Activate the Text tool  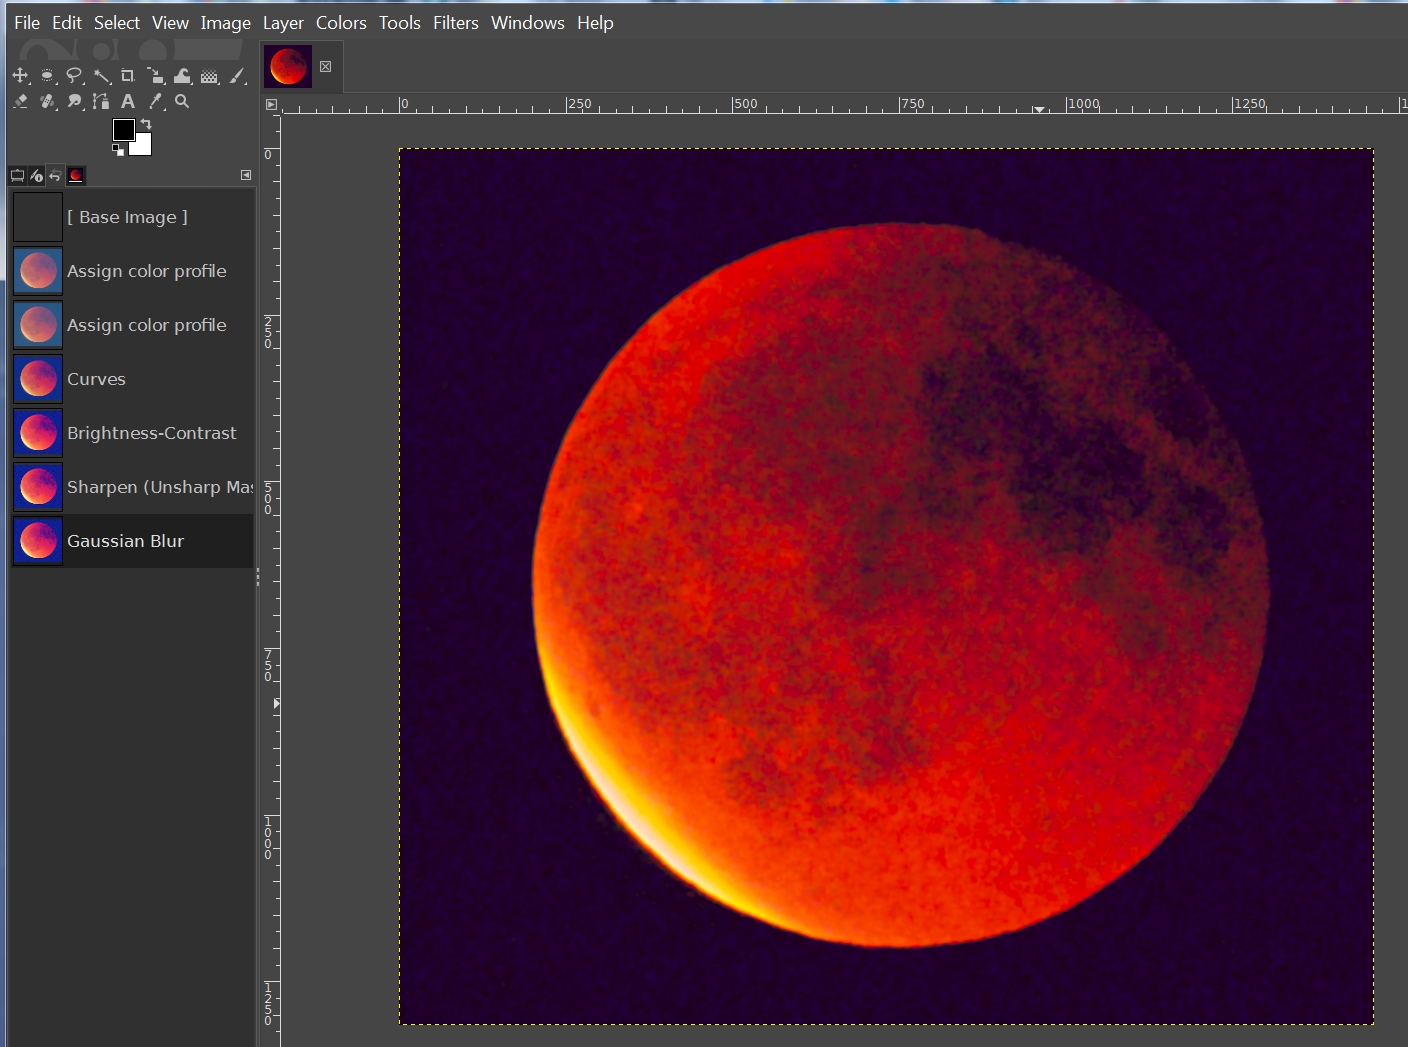point(128,102)
